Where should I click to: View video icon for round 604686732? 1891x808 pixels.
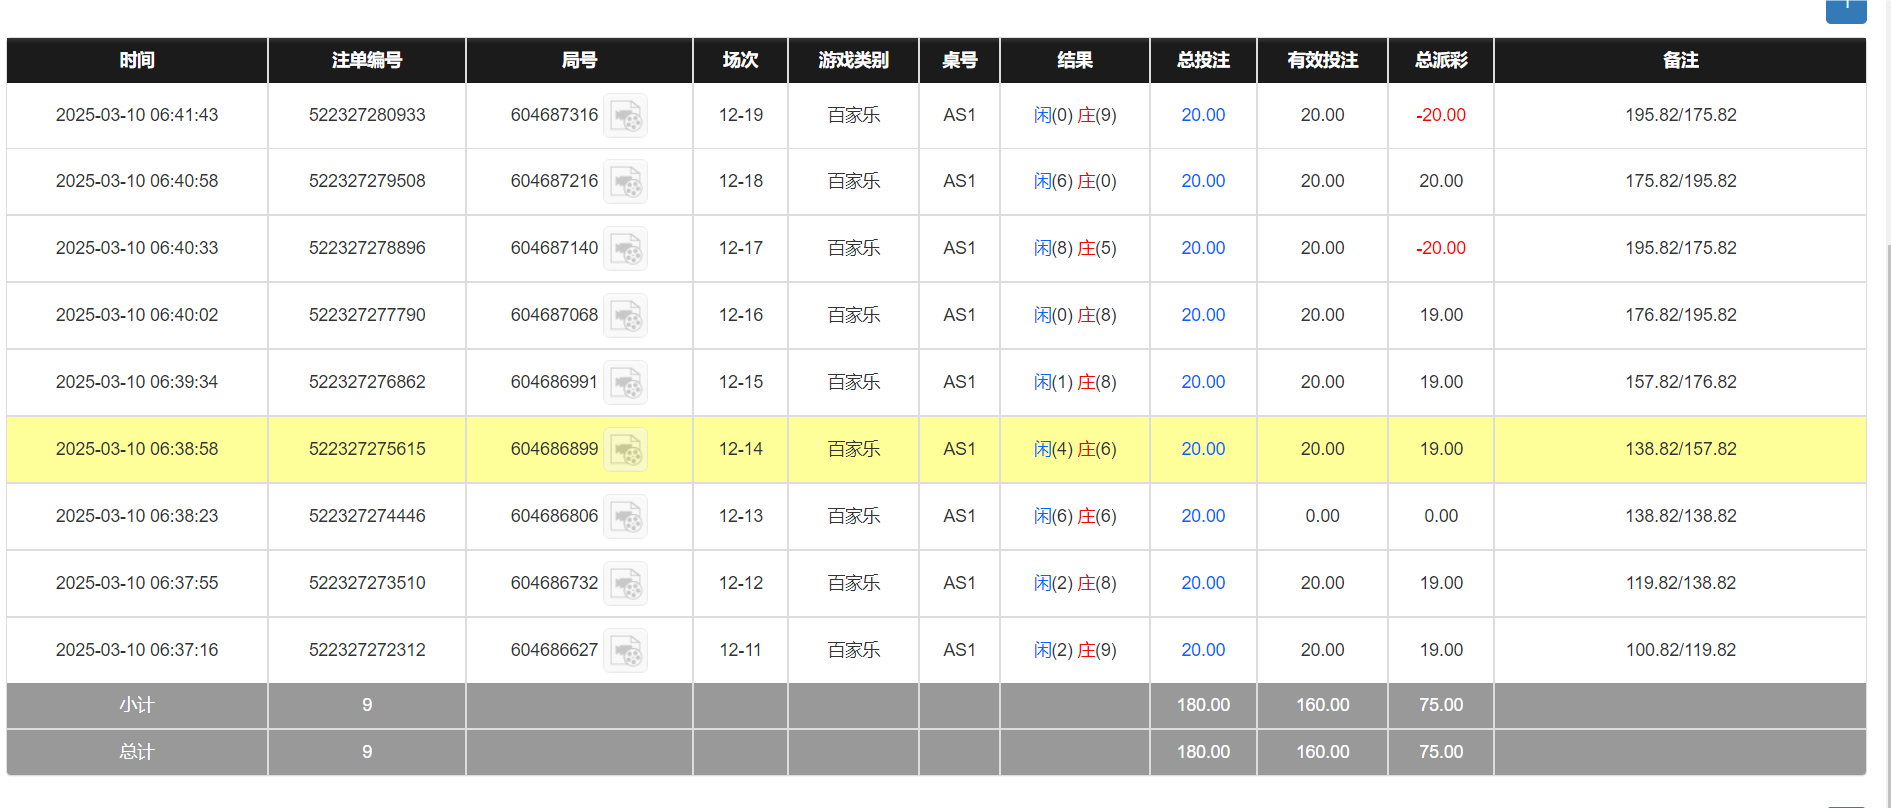point(626,584)
